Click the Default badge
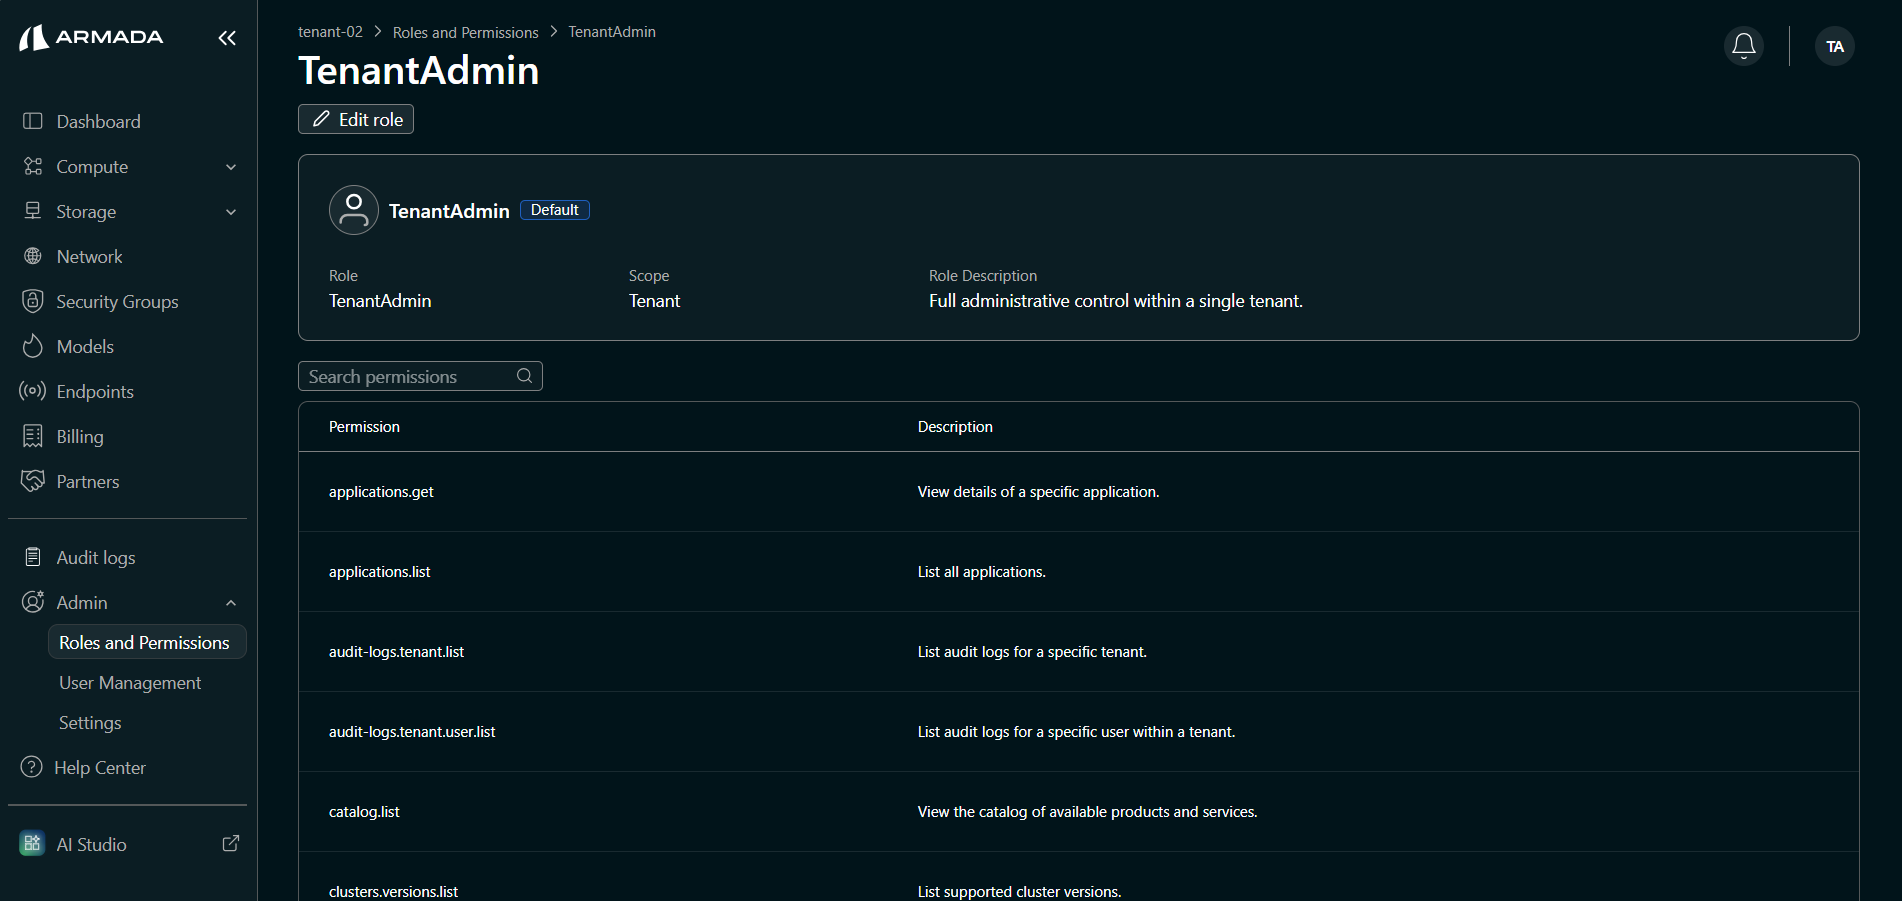1902x901 pixels. point(555,210)
